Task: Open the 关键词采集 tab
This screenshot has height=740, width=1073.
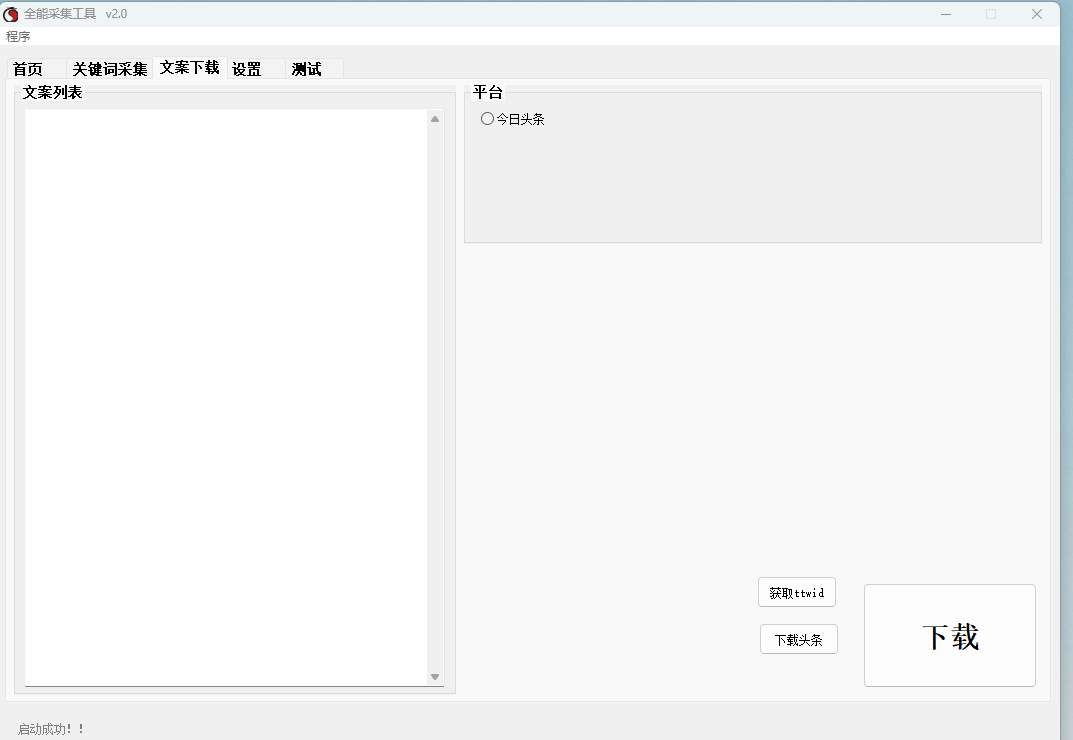Action: point(110,69)
